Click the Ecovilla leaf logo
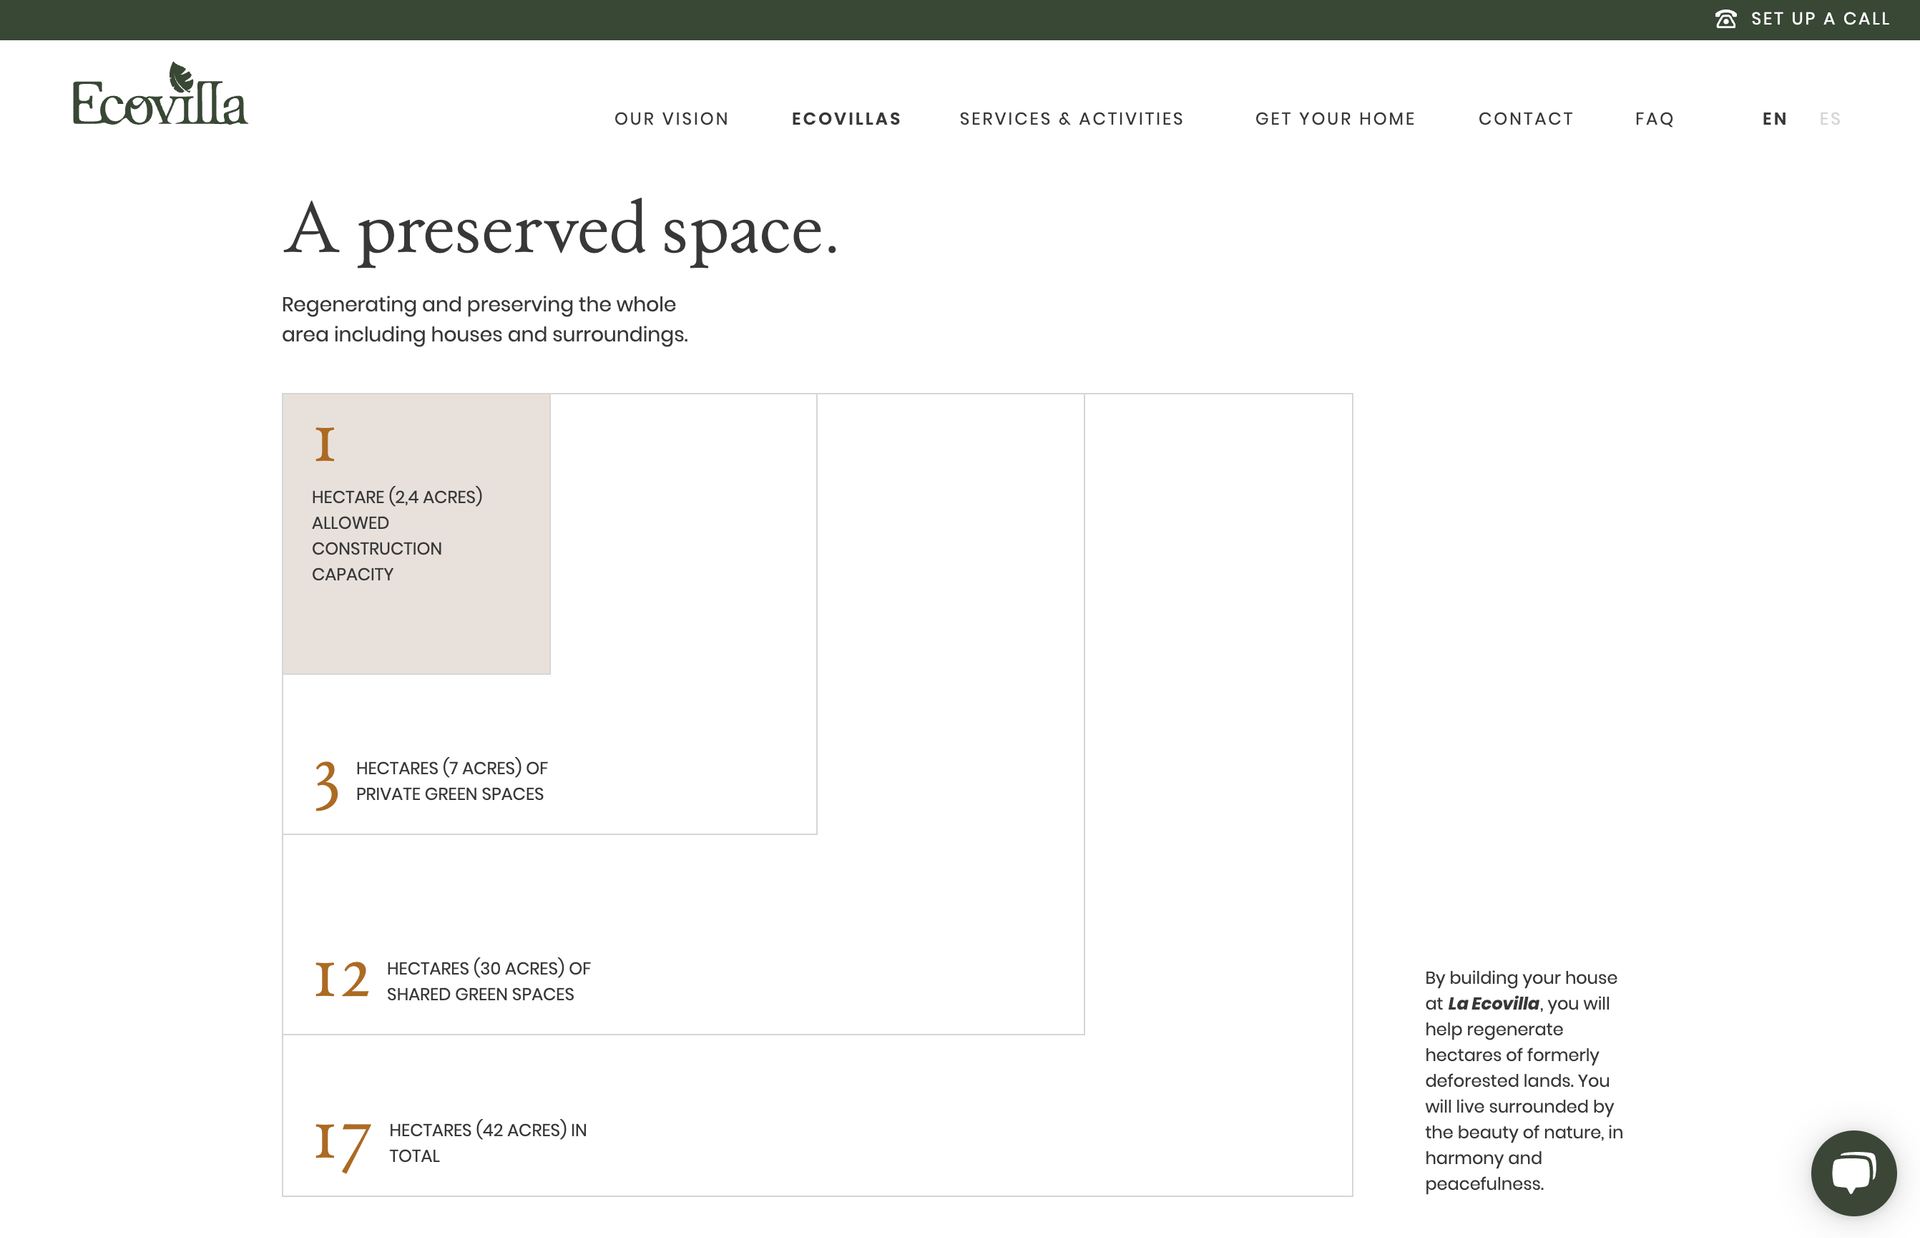 160,94
